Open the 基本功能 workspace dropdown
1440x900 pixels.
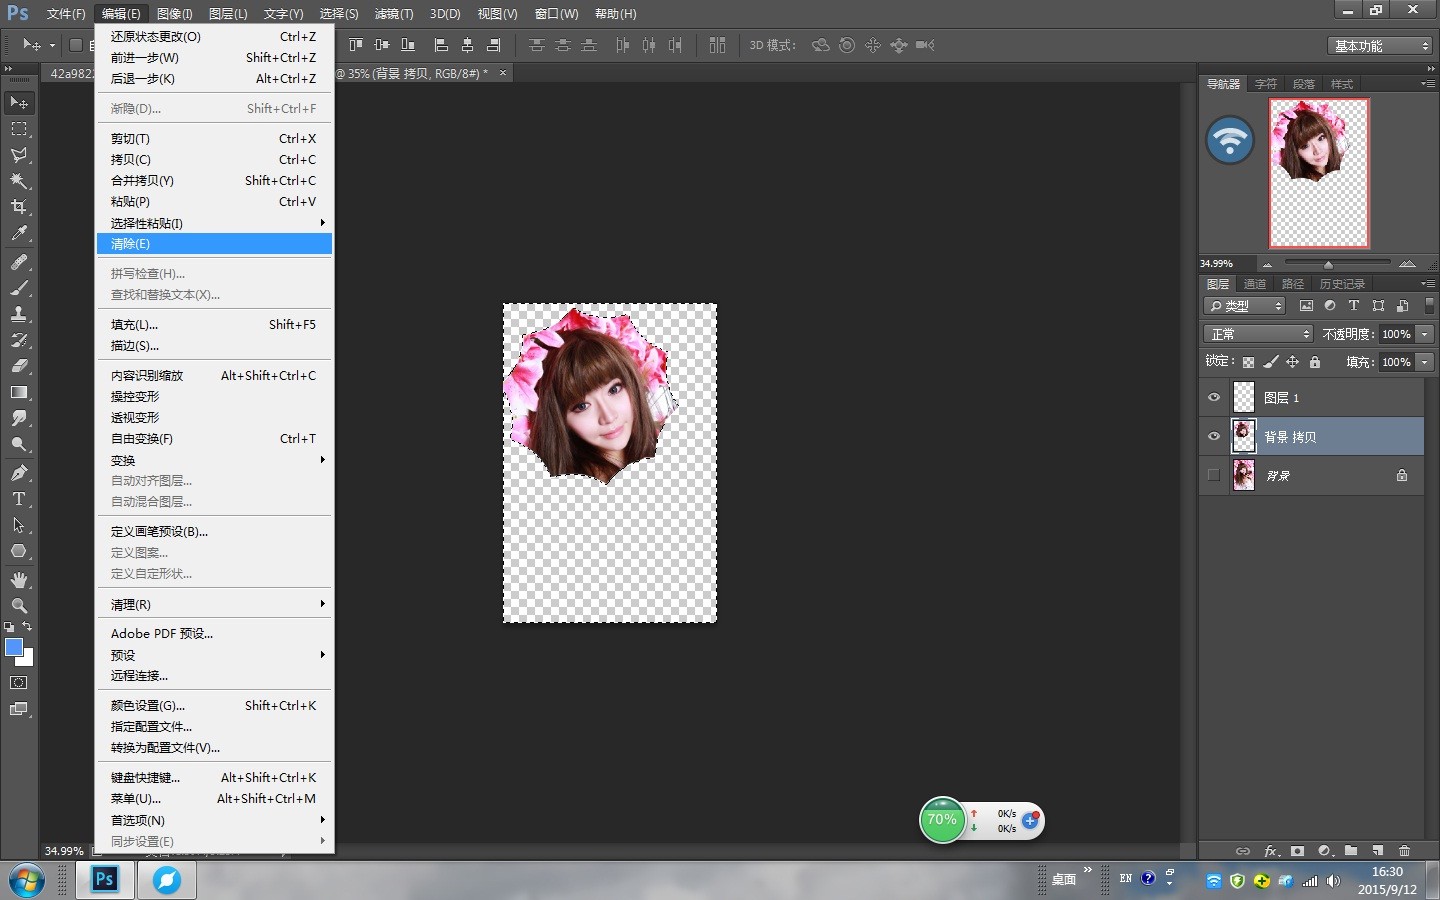point(1382,46)
